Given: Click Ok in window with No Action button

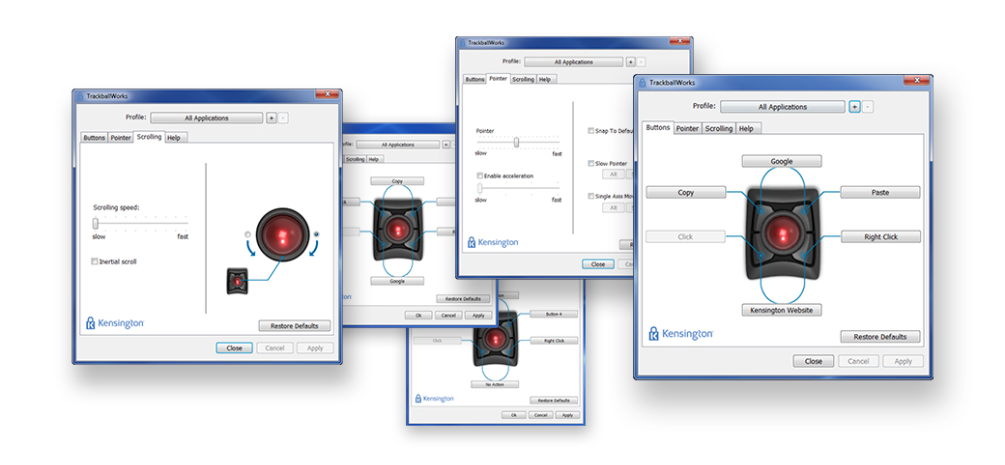Looking at the screenshot, I should tap(513, 415).
